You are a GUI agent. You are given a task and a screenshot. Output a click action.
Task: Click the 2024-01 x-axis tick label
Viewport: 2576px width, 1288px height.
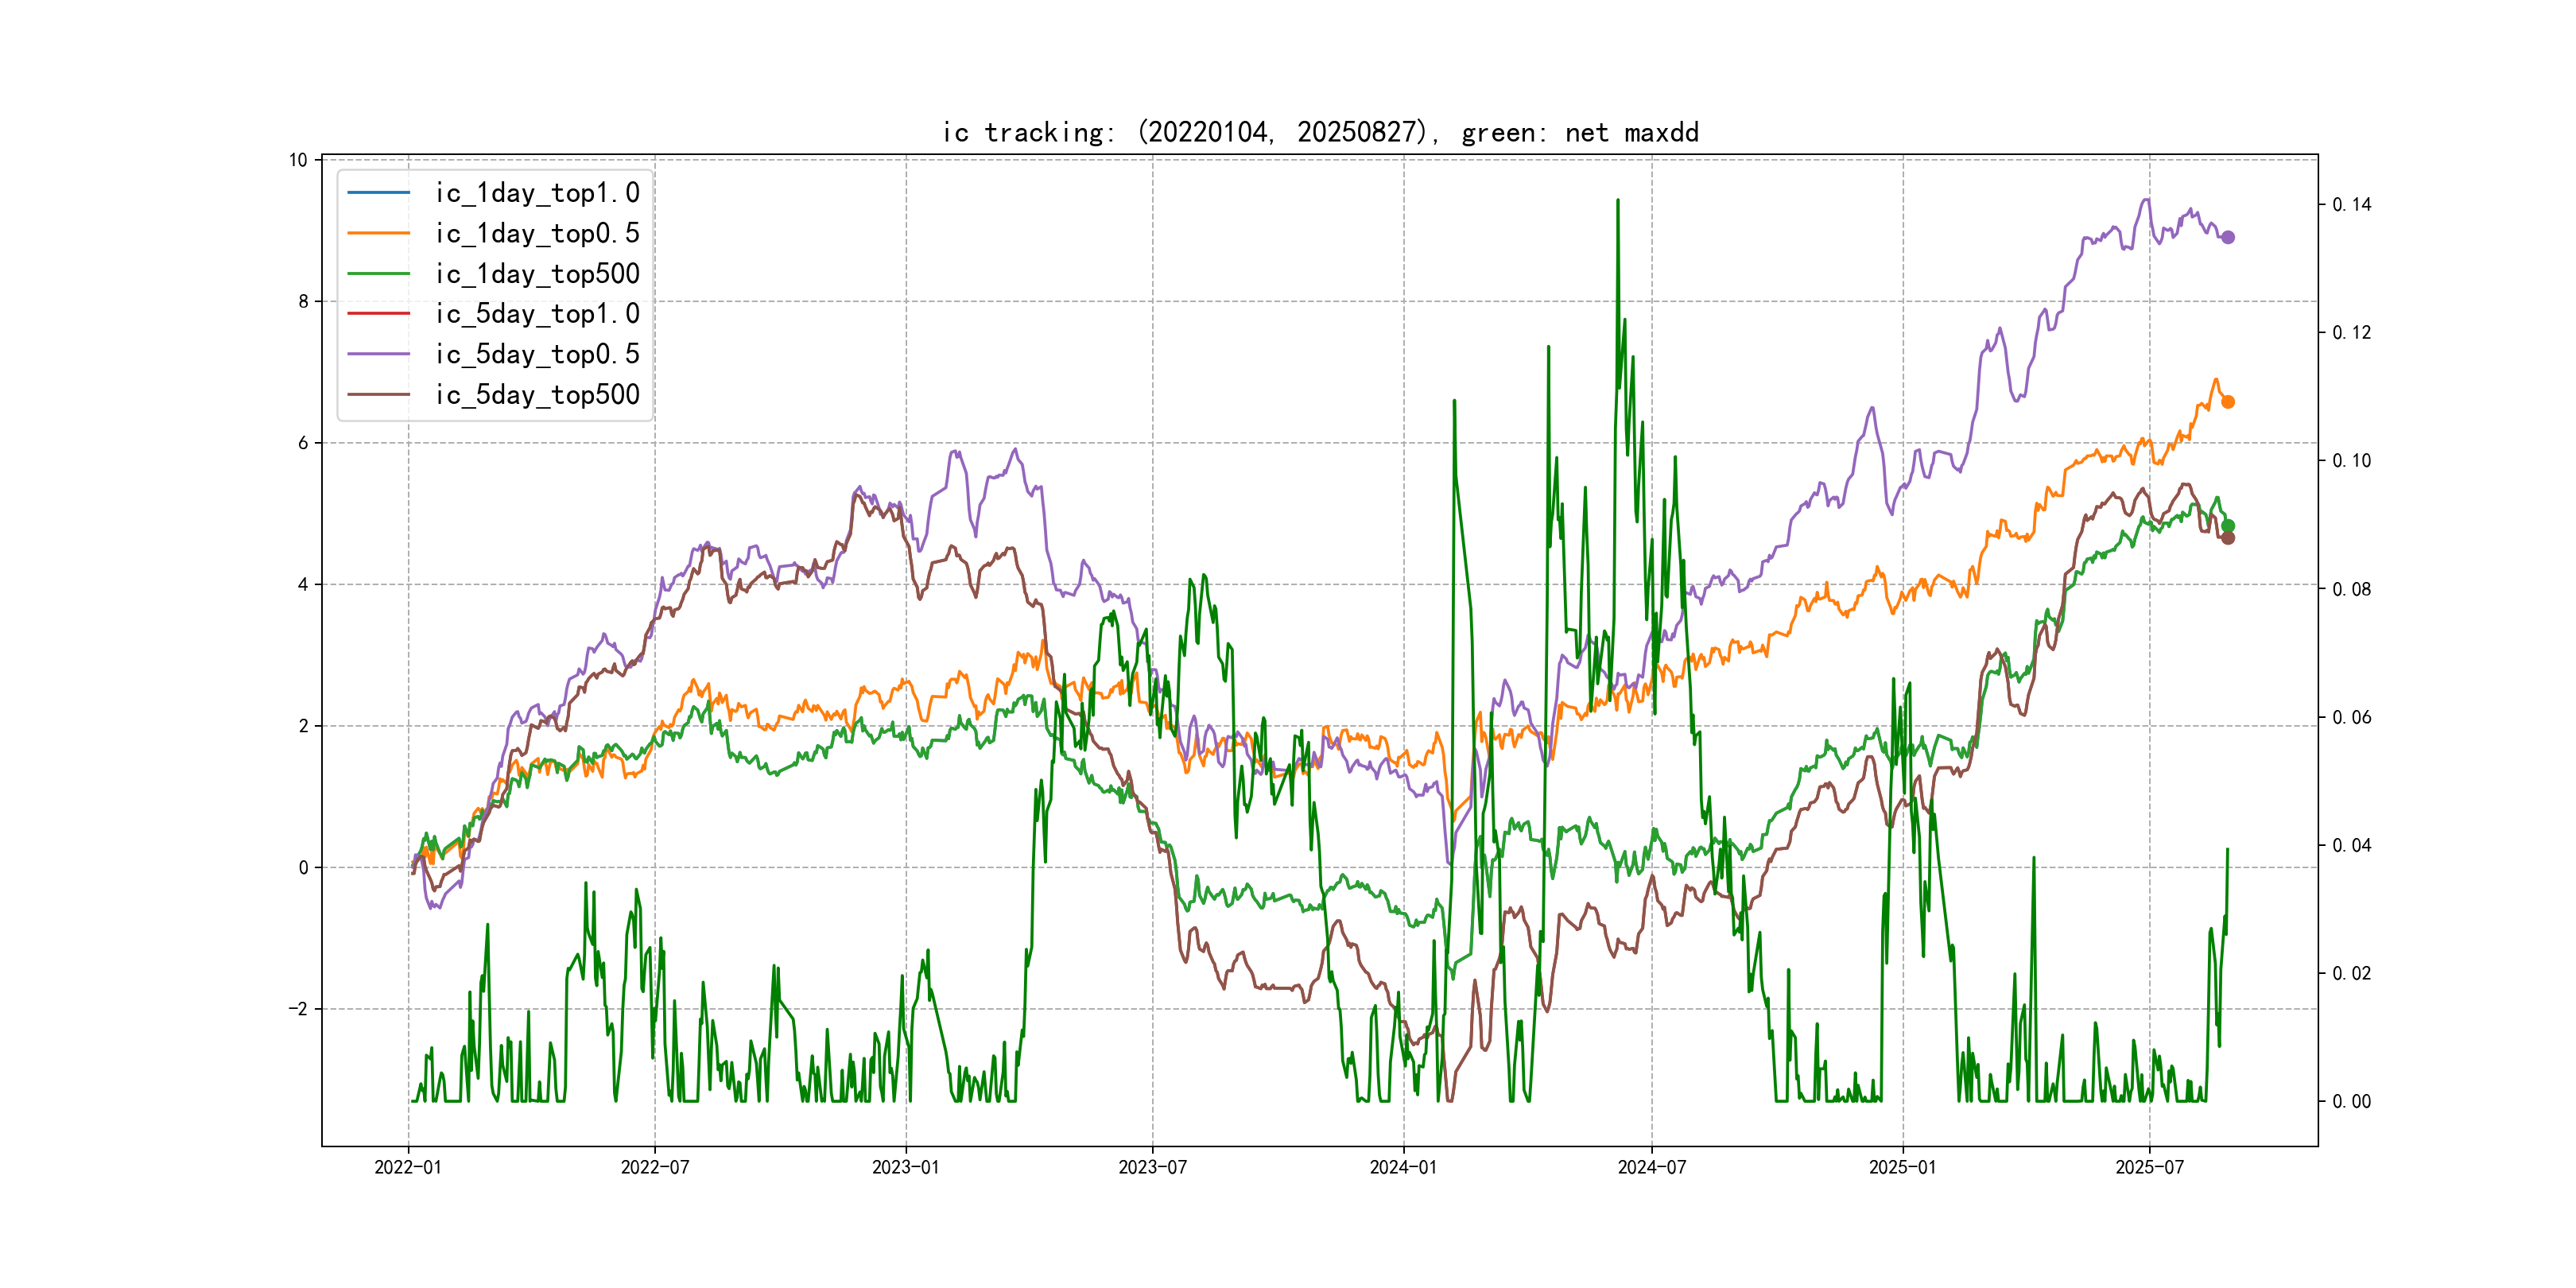click(1403, 1167)
